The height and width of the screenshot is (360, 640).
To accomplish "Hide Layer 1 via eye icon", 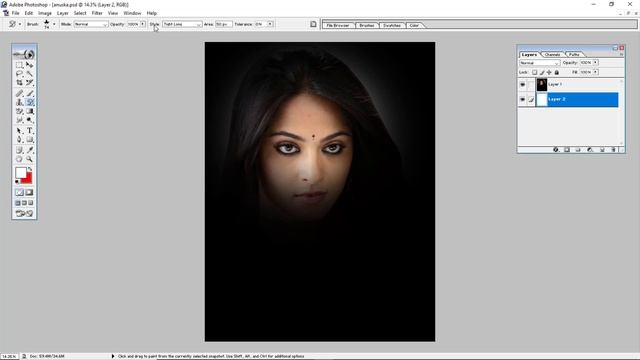I will (x=522, y=84).
